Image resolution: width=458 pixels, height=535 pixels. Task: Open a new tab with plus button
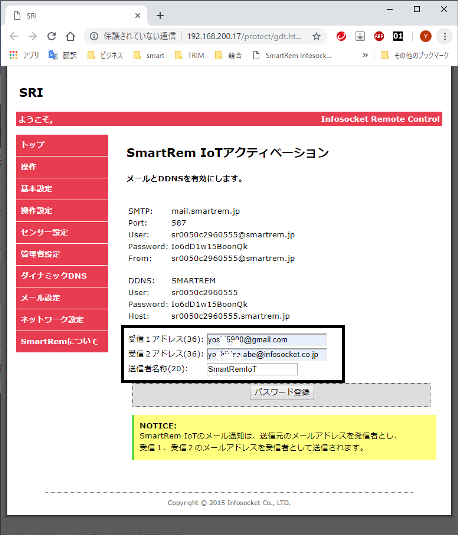click(160, 16)
